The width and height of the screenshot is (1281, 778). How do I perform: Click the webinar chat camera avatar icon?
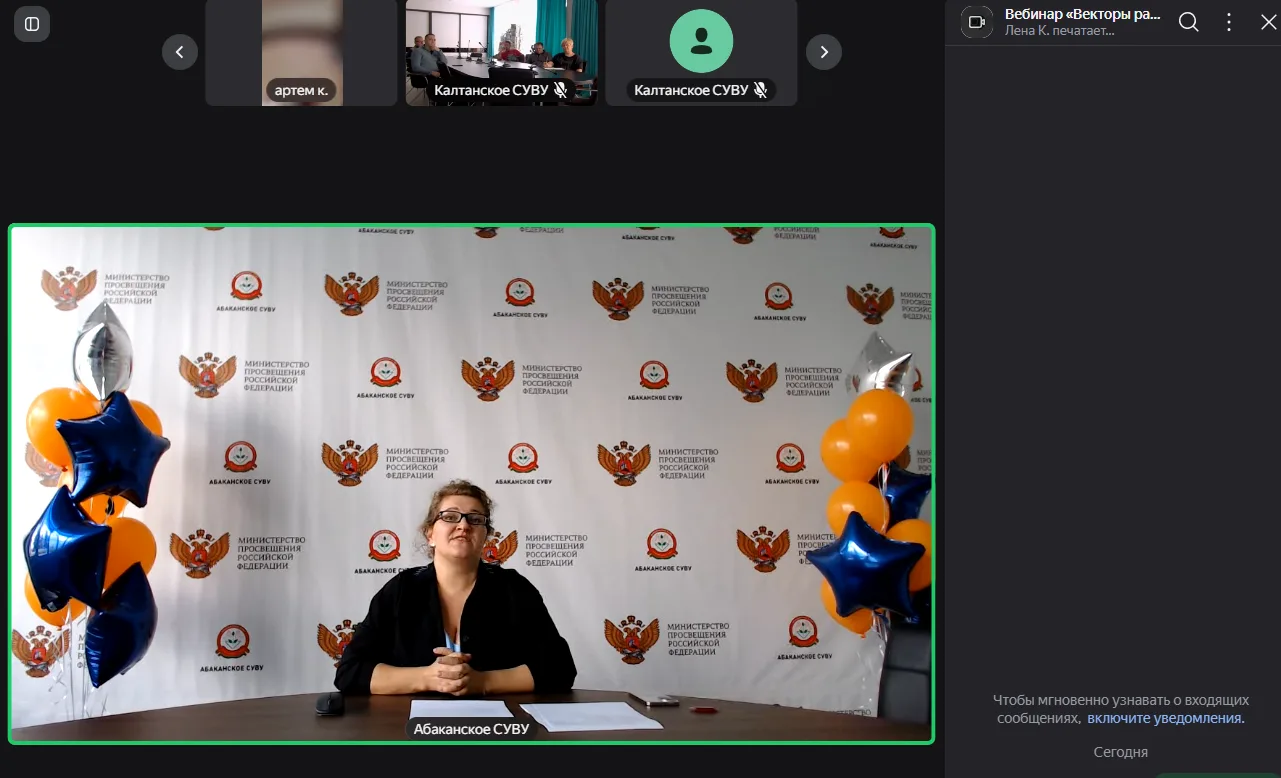coord(977,22)
